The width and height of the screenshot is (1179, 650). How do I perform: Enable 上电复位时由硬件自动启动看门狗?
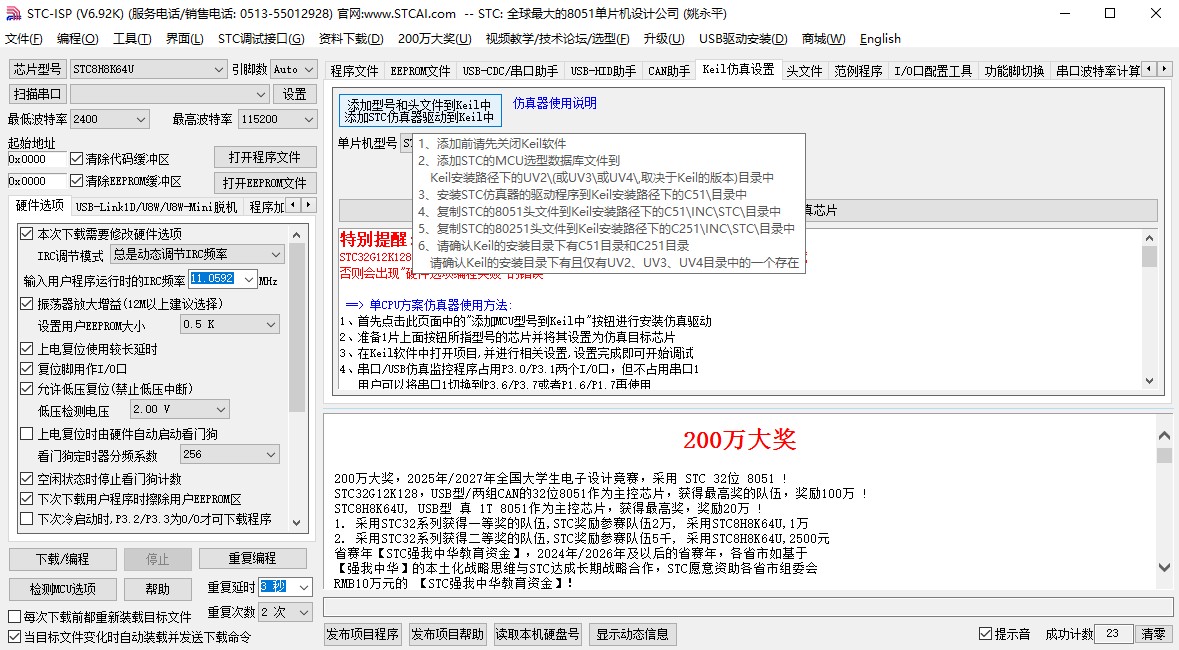pos(26,434)
